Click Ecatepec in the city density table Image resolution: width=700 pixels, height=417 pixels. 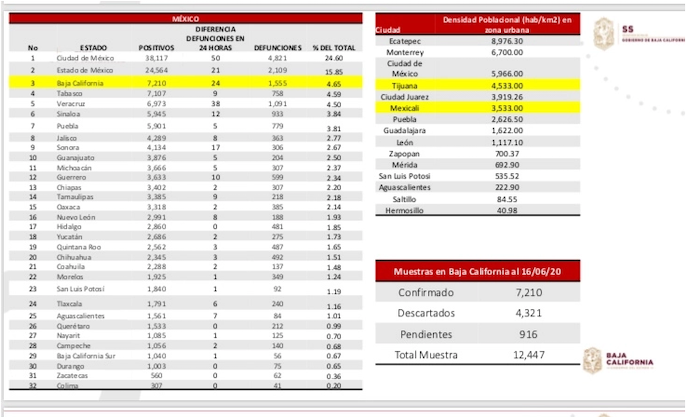click(405, 41)
